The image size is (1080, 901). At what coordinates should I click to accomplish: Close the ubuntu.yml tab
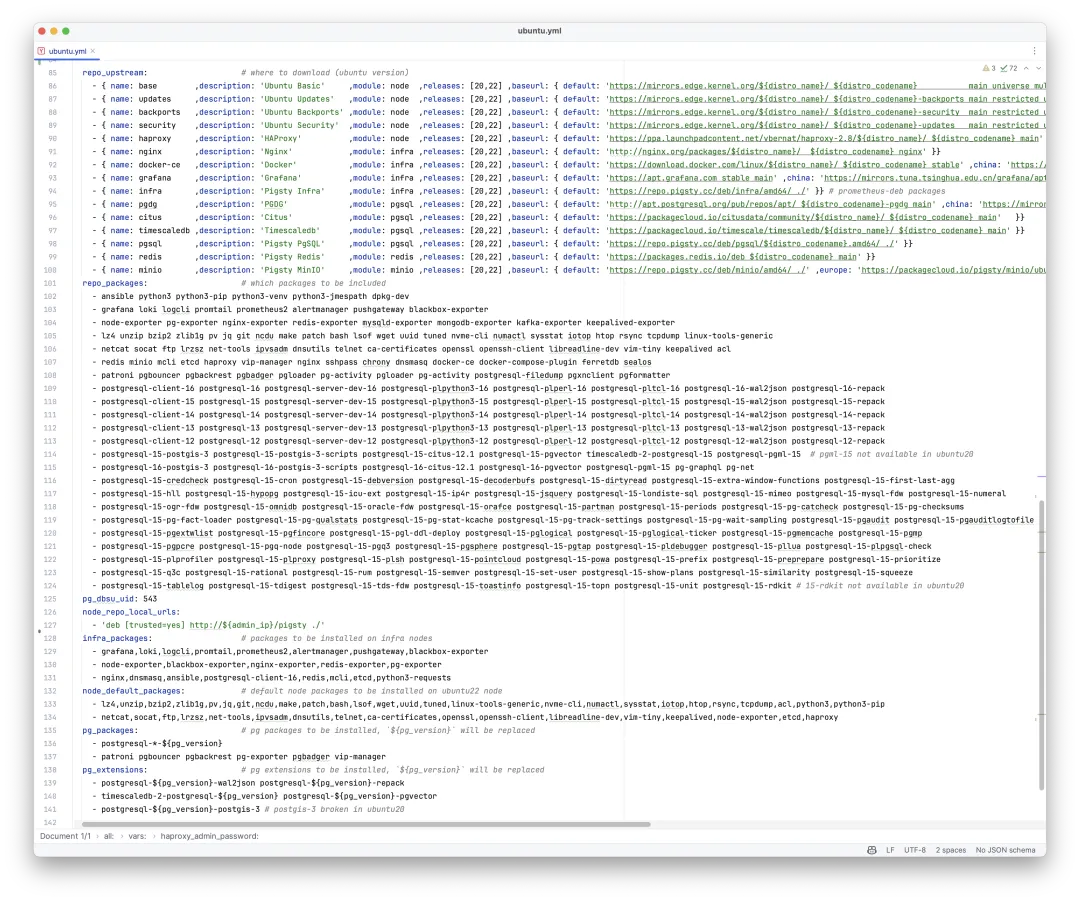point(92,51)
